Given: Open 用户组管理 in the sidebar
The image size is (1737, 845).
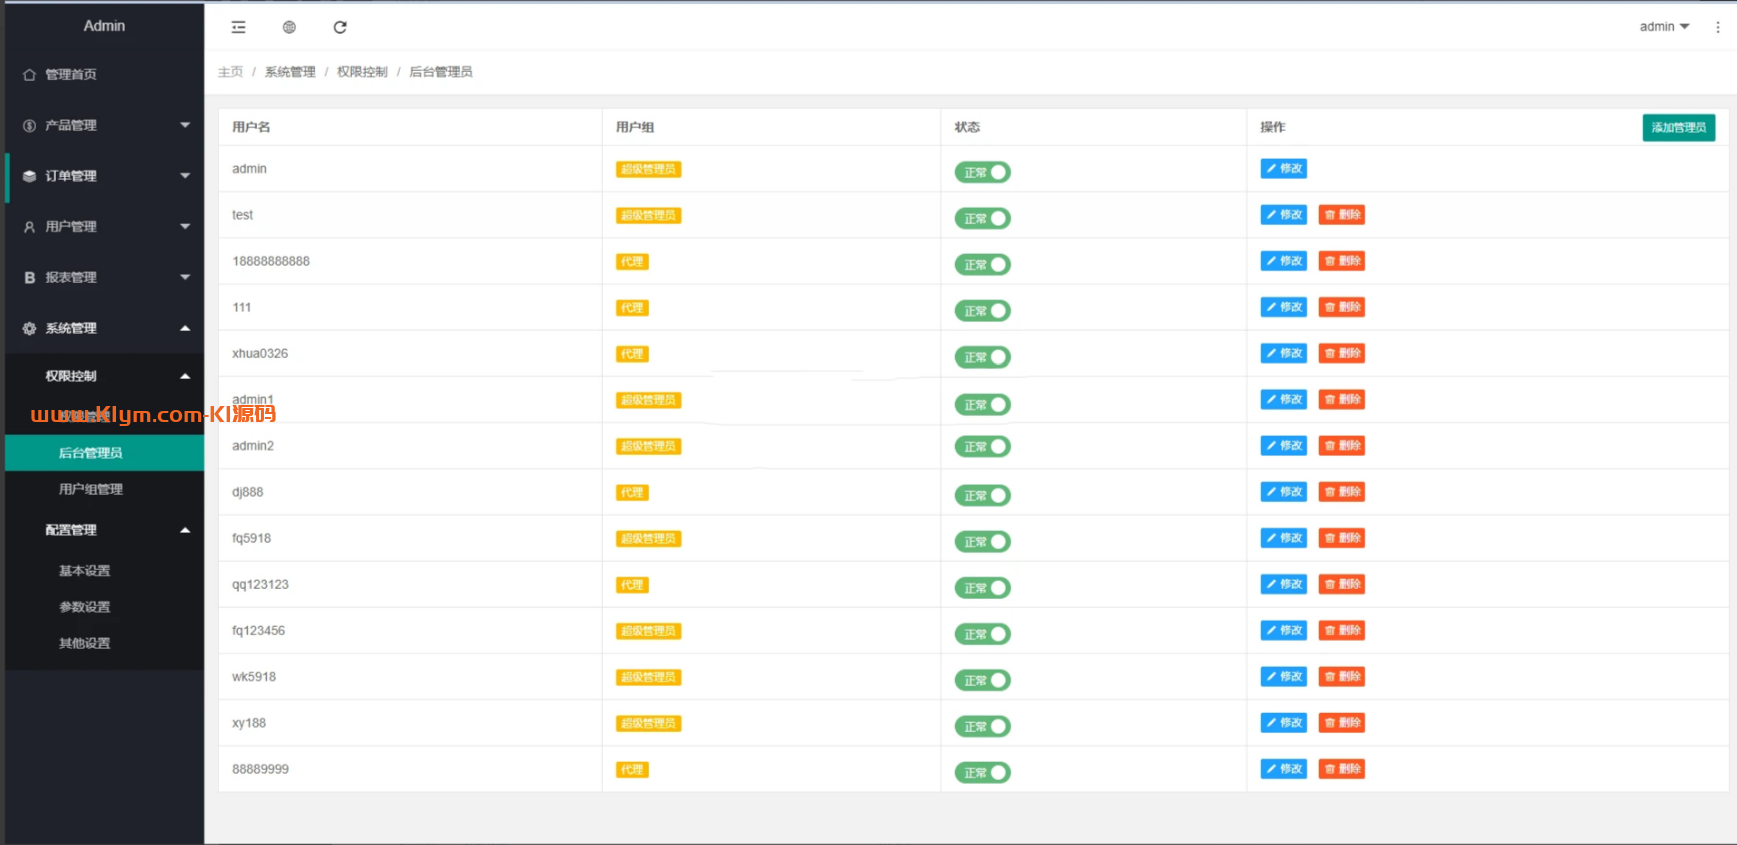Looking at the screenshot, I should coord(91,489).
